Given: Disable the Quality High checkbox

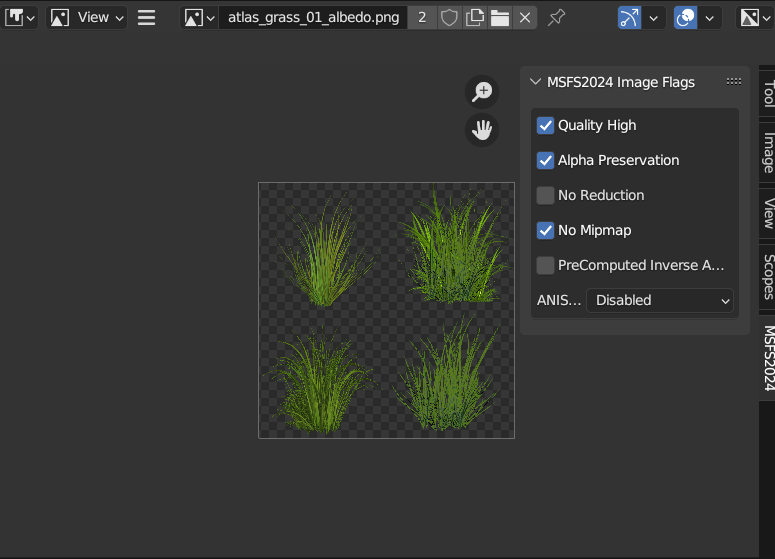Looking at the screenshot, I should (545, 126).
